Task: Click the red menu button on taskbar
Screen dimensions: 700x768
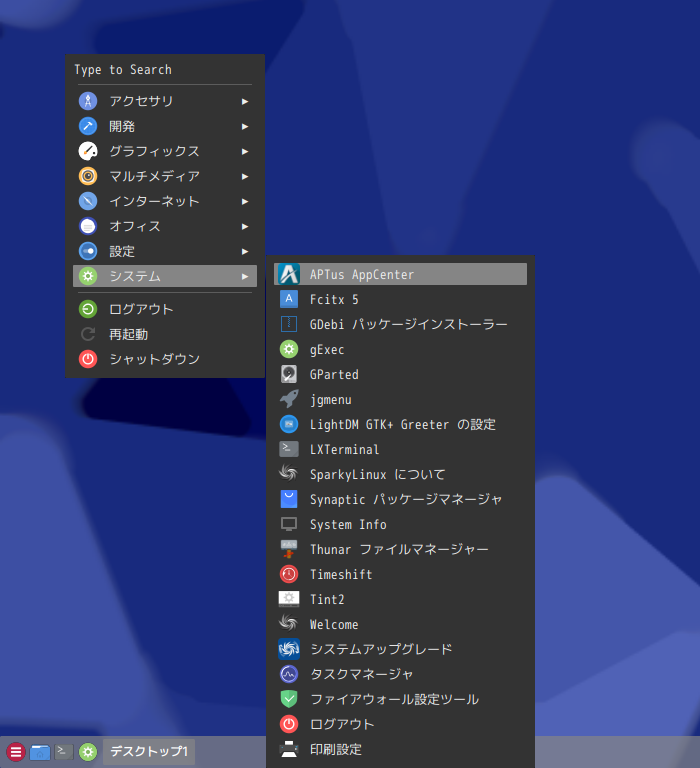Action: pos(15,751)
